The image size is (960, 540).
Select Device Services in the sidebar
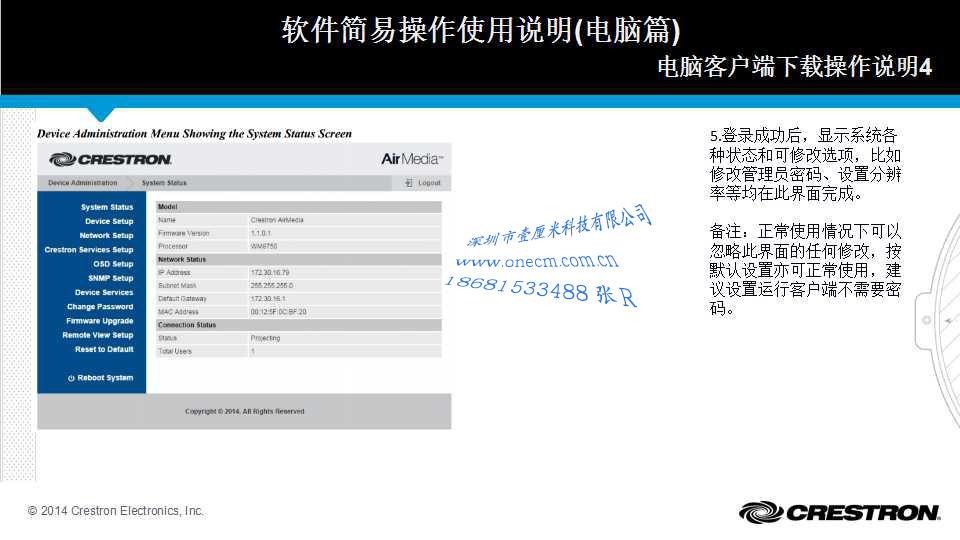pos(104,292)
